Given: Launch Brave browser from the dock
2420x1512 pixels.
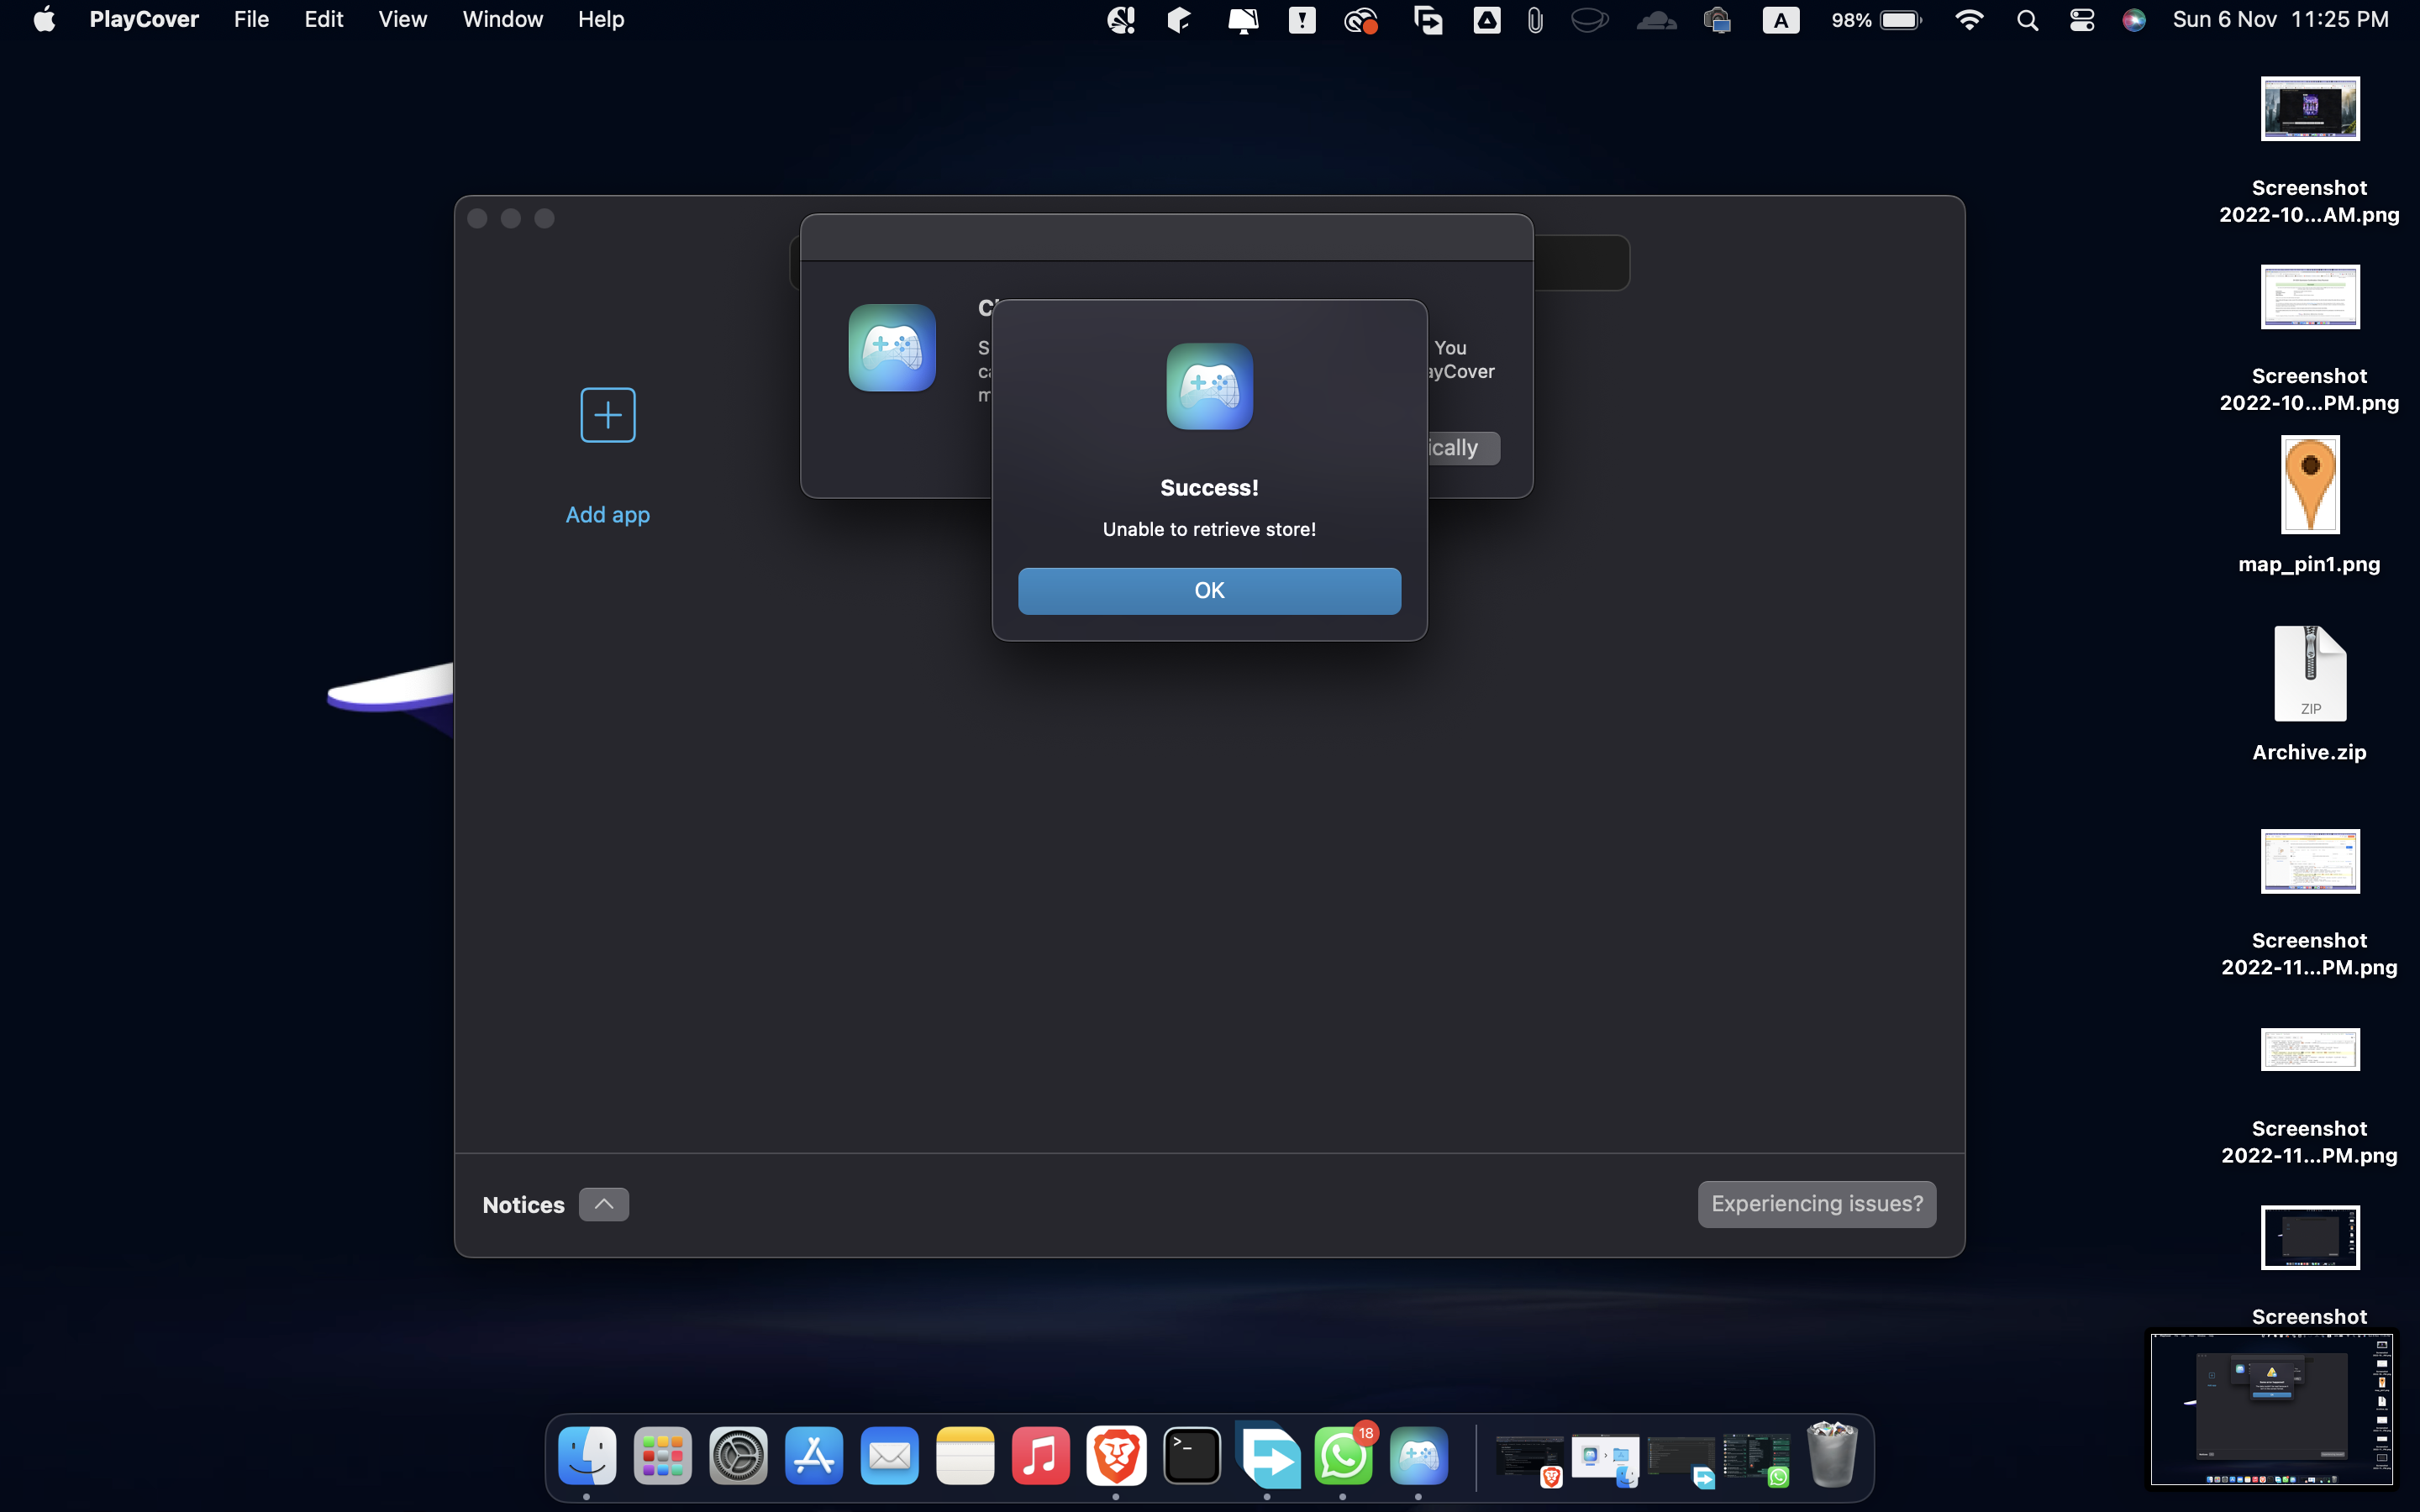Looking at the screenshot, I should 1116,1456.
